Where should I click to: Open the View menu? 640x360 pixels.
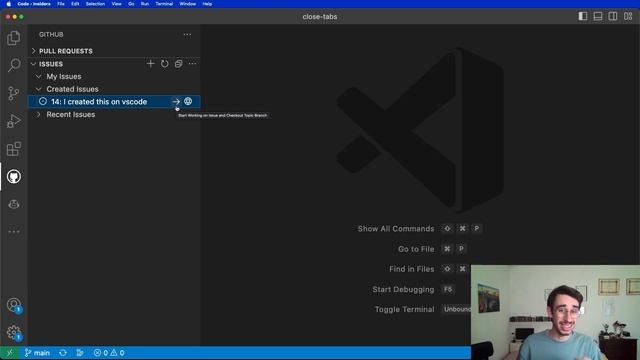(116, 4)
